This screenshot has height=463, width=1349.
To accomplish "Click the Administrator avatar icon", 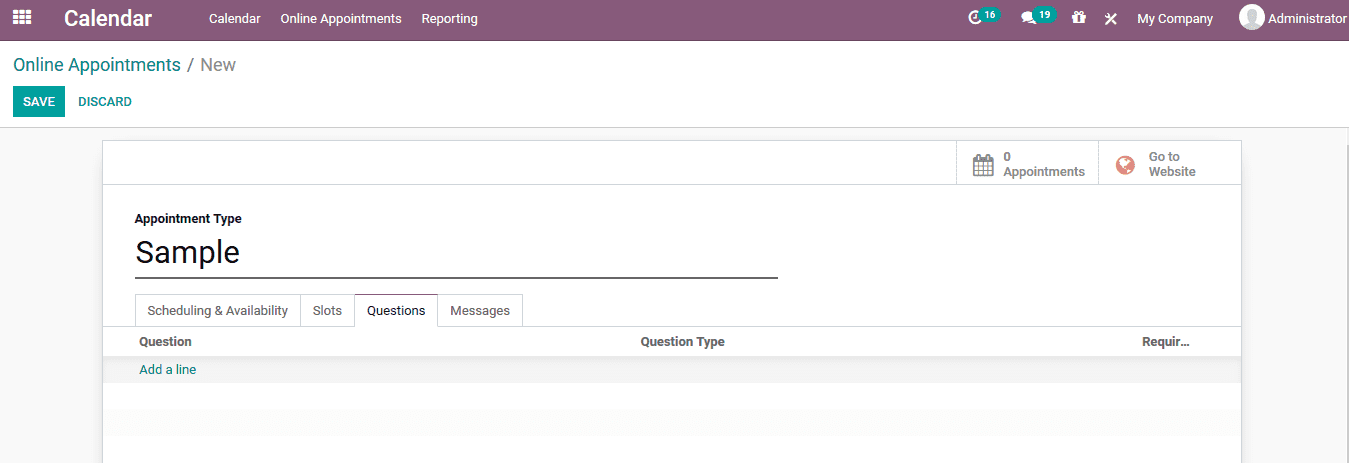I will click(1251, 18).
